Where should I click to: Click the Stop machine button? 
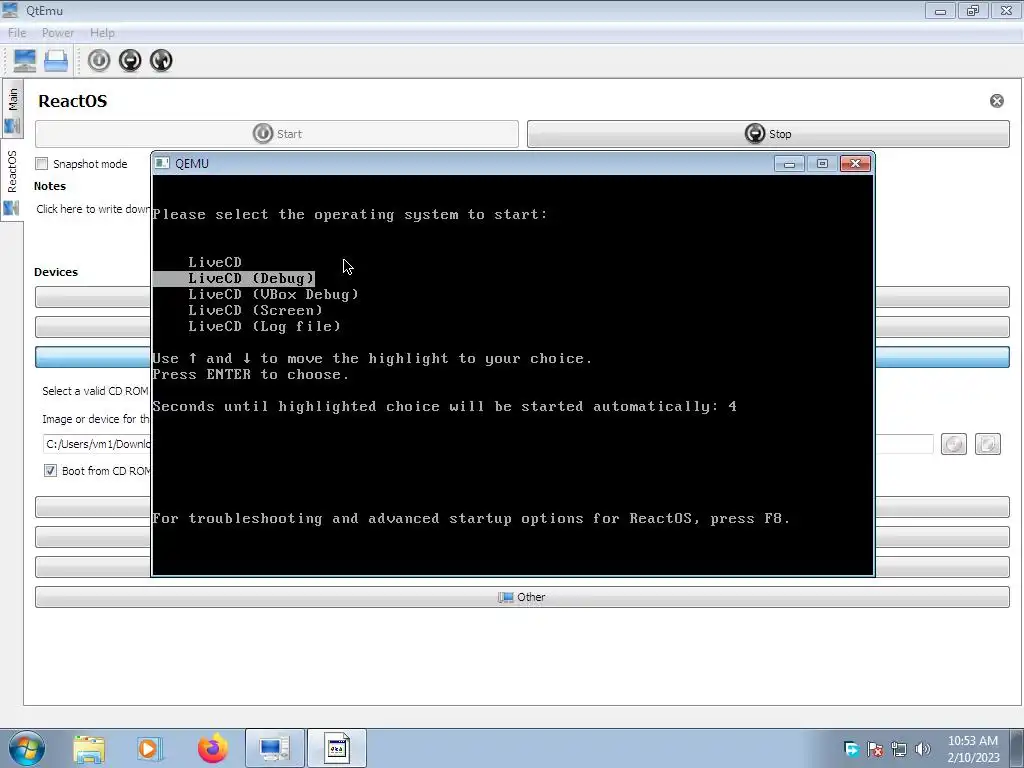tap(768, 134)
